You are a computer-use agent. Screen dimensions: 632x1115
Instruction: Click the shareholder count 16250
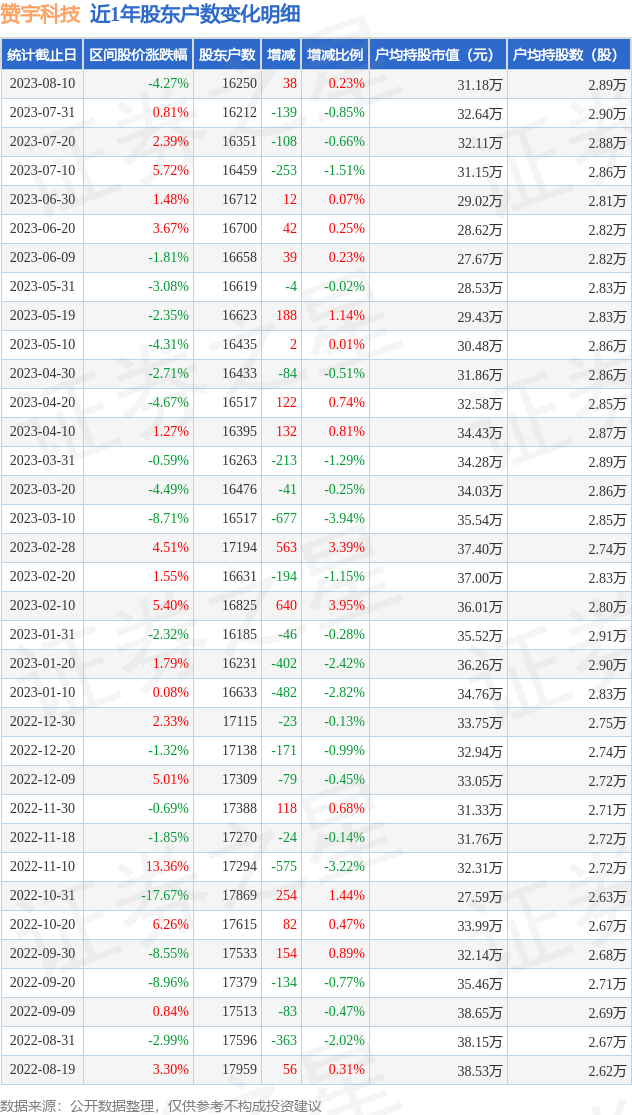click(x=239, y=83)
